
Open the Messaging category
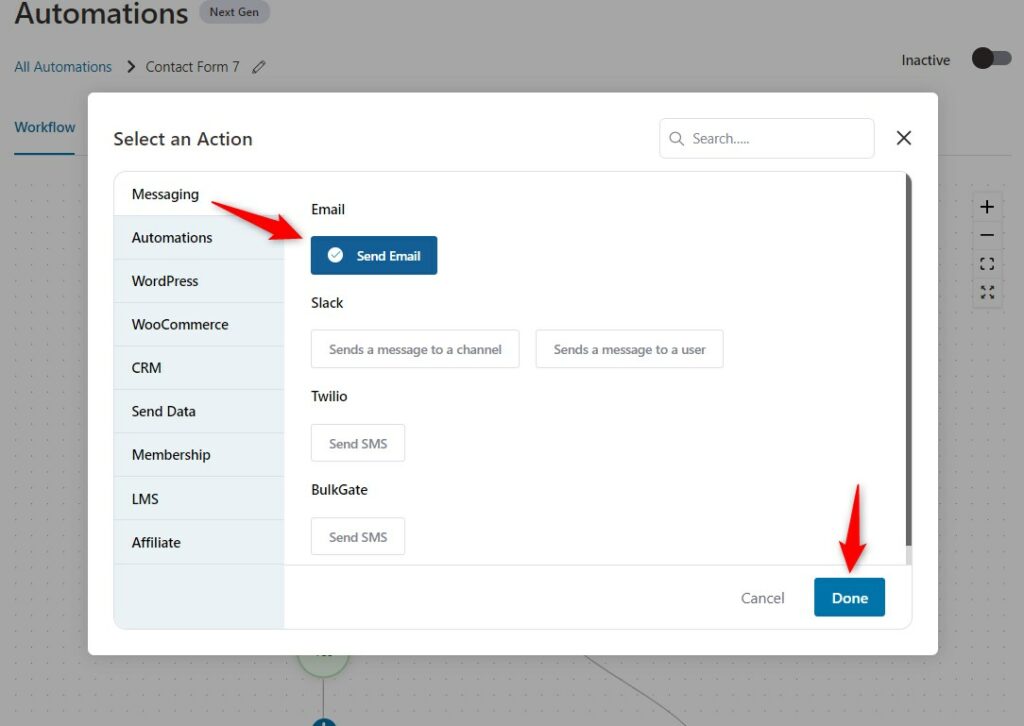(199, 194)
